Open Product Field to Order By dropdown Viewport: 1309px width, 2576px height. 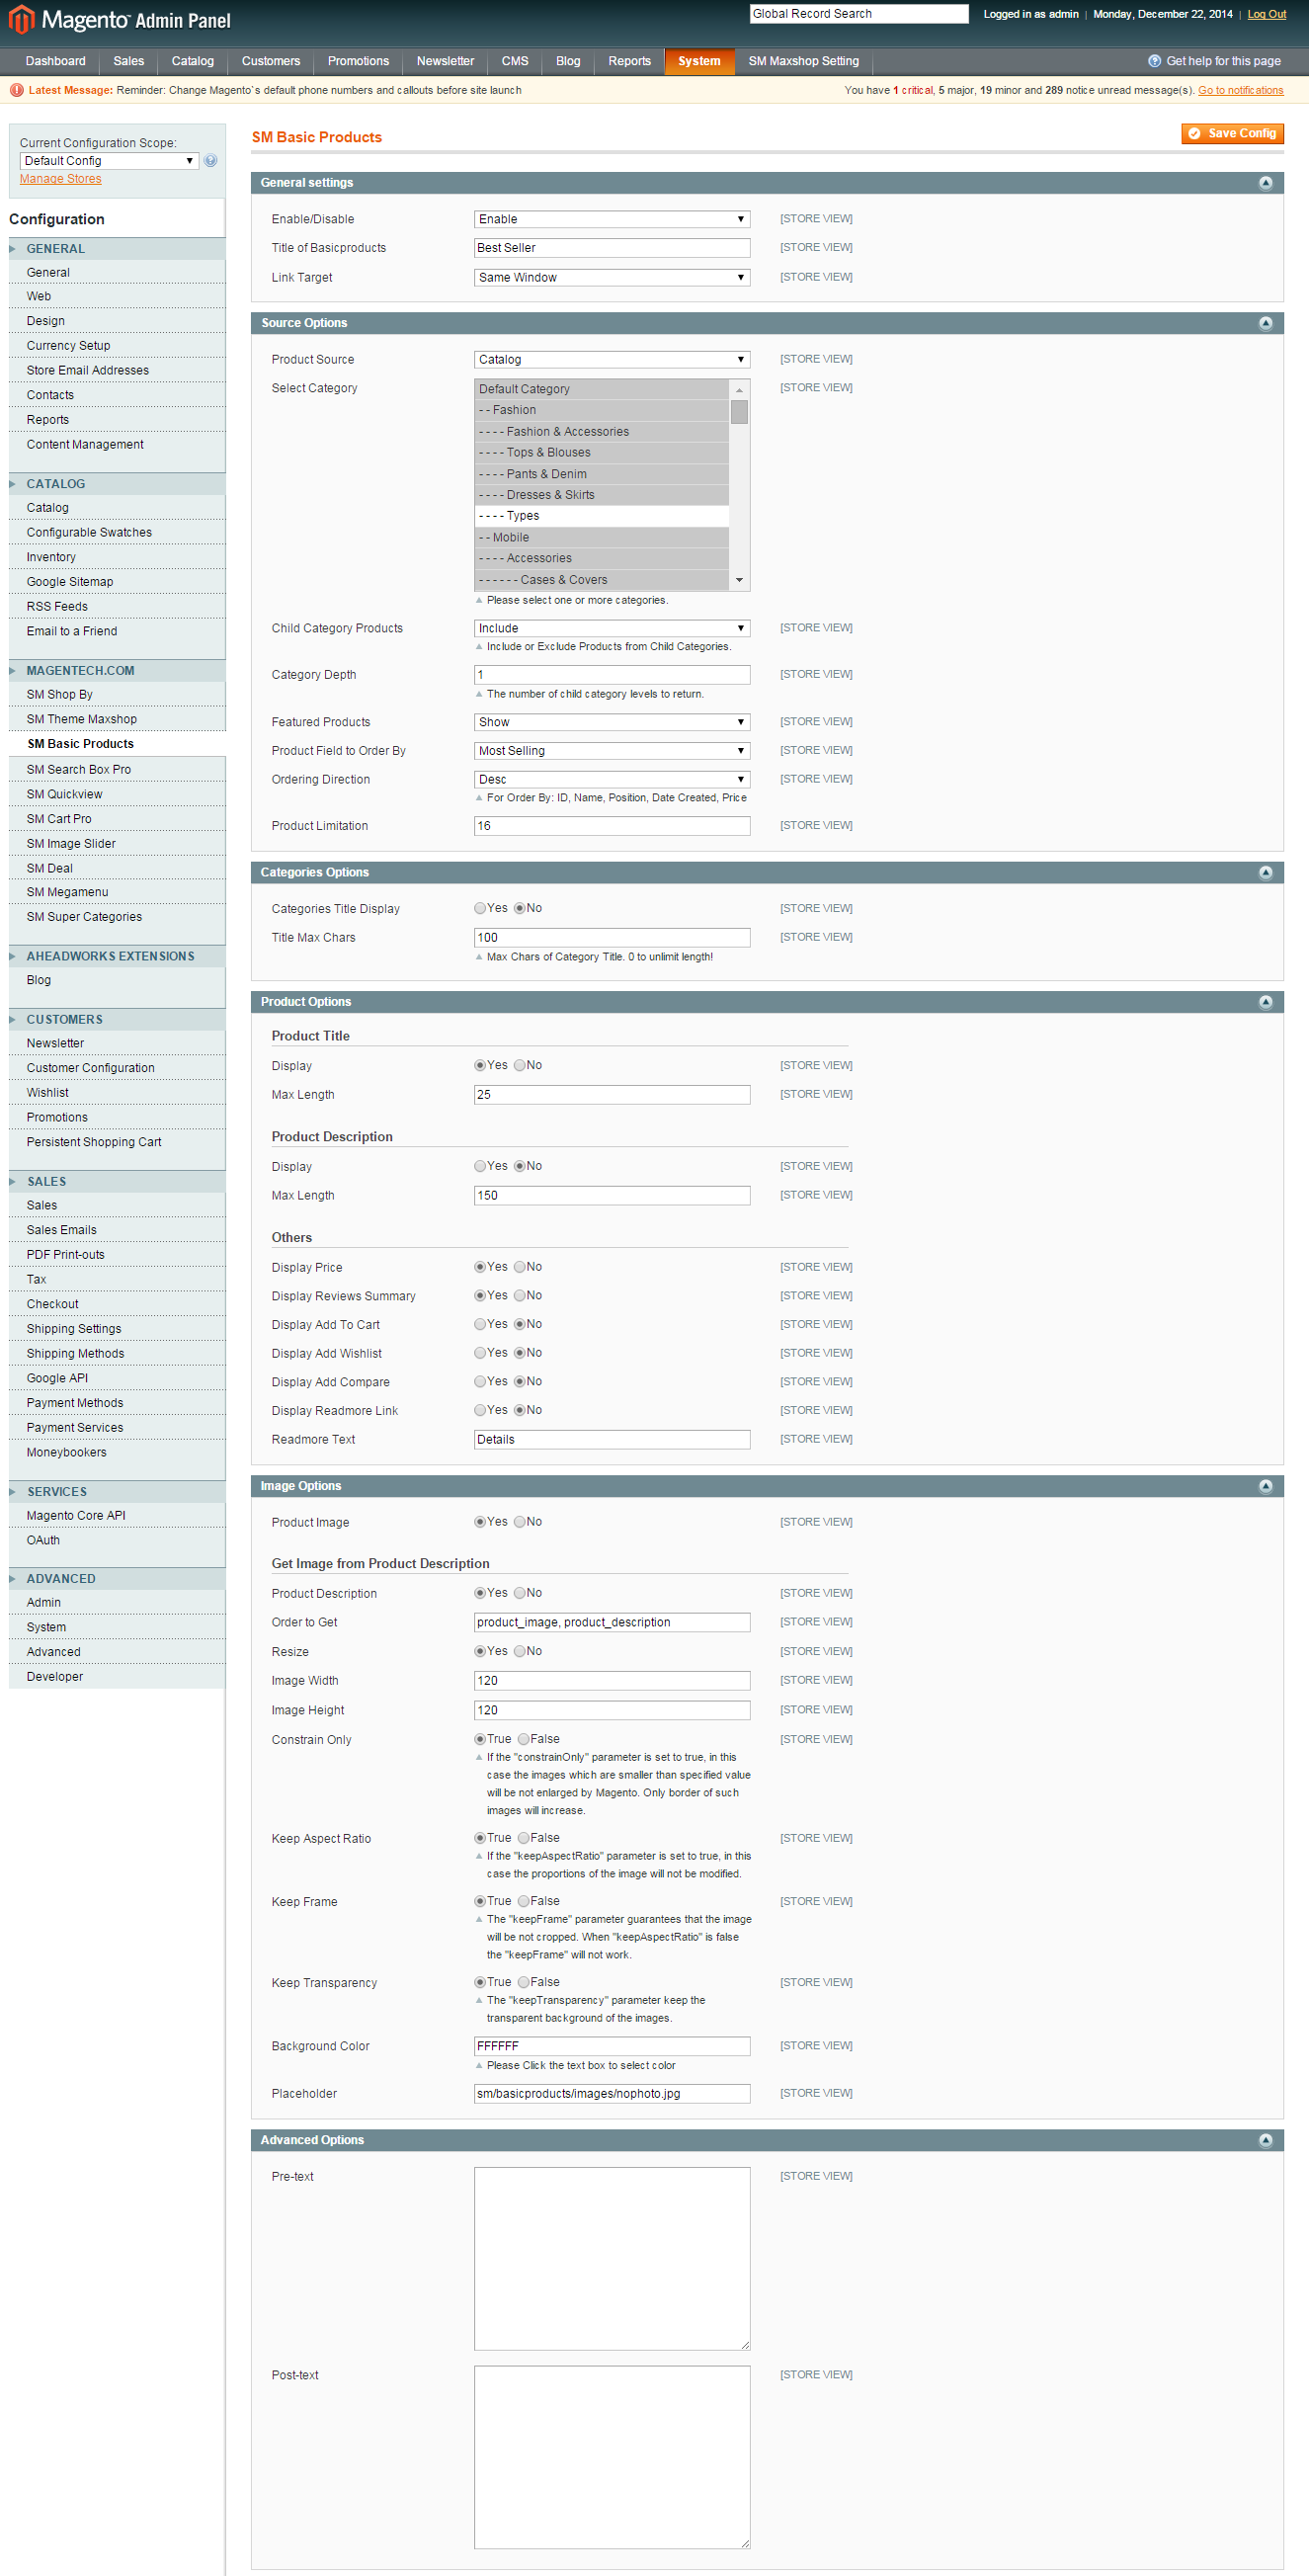(612, 750)
